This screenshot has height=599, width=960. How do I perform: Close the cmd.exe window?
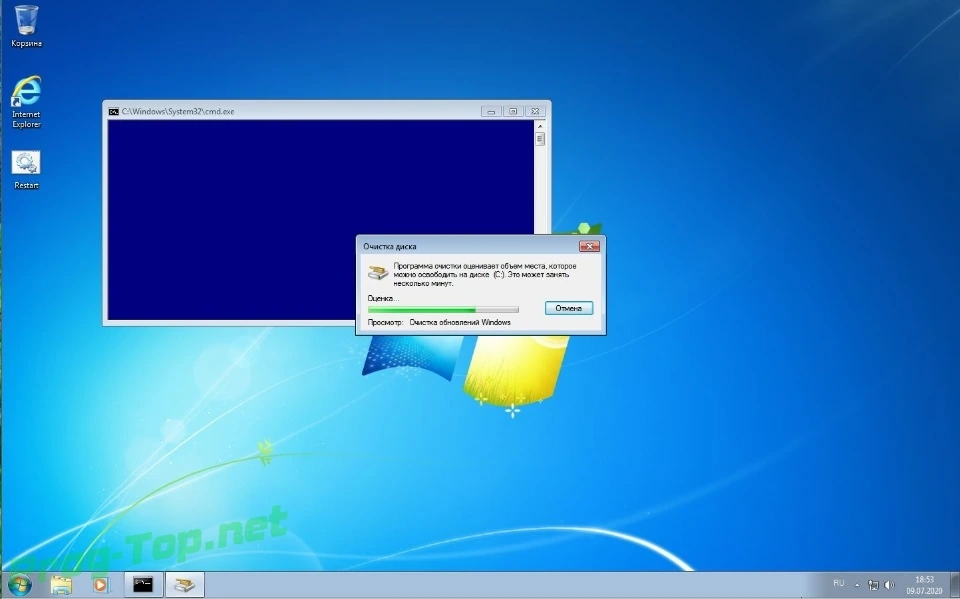pyautogui.click(x=535, y=111)
